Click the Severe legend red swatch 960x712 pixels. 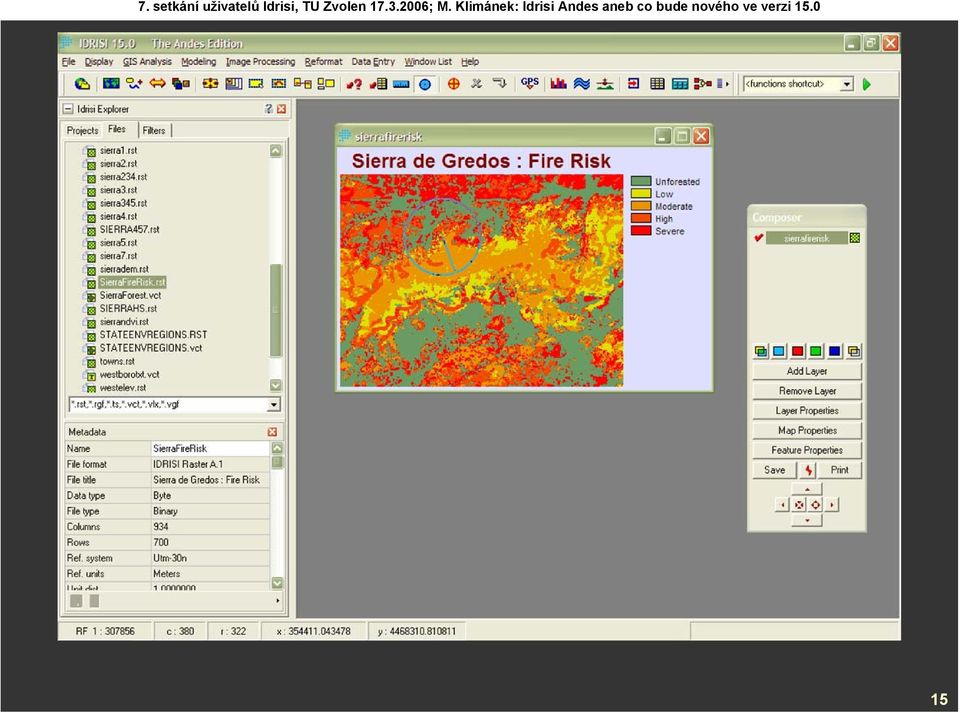click(x=640, y=231)
